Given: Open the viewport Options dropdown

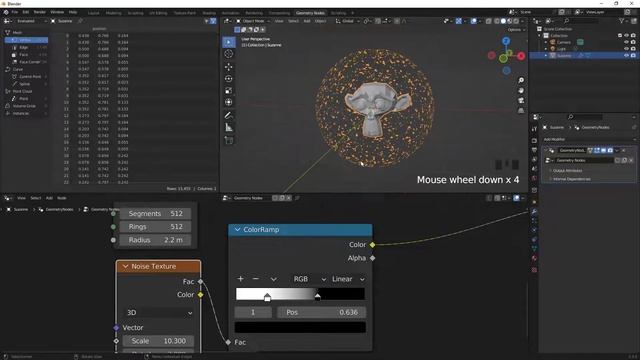Looking at the screenshot, I should (x=516, y=30).
